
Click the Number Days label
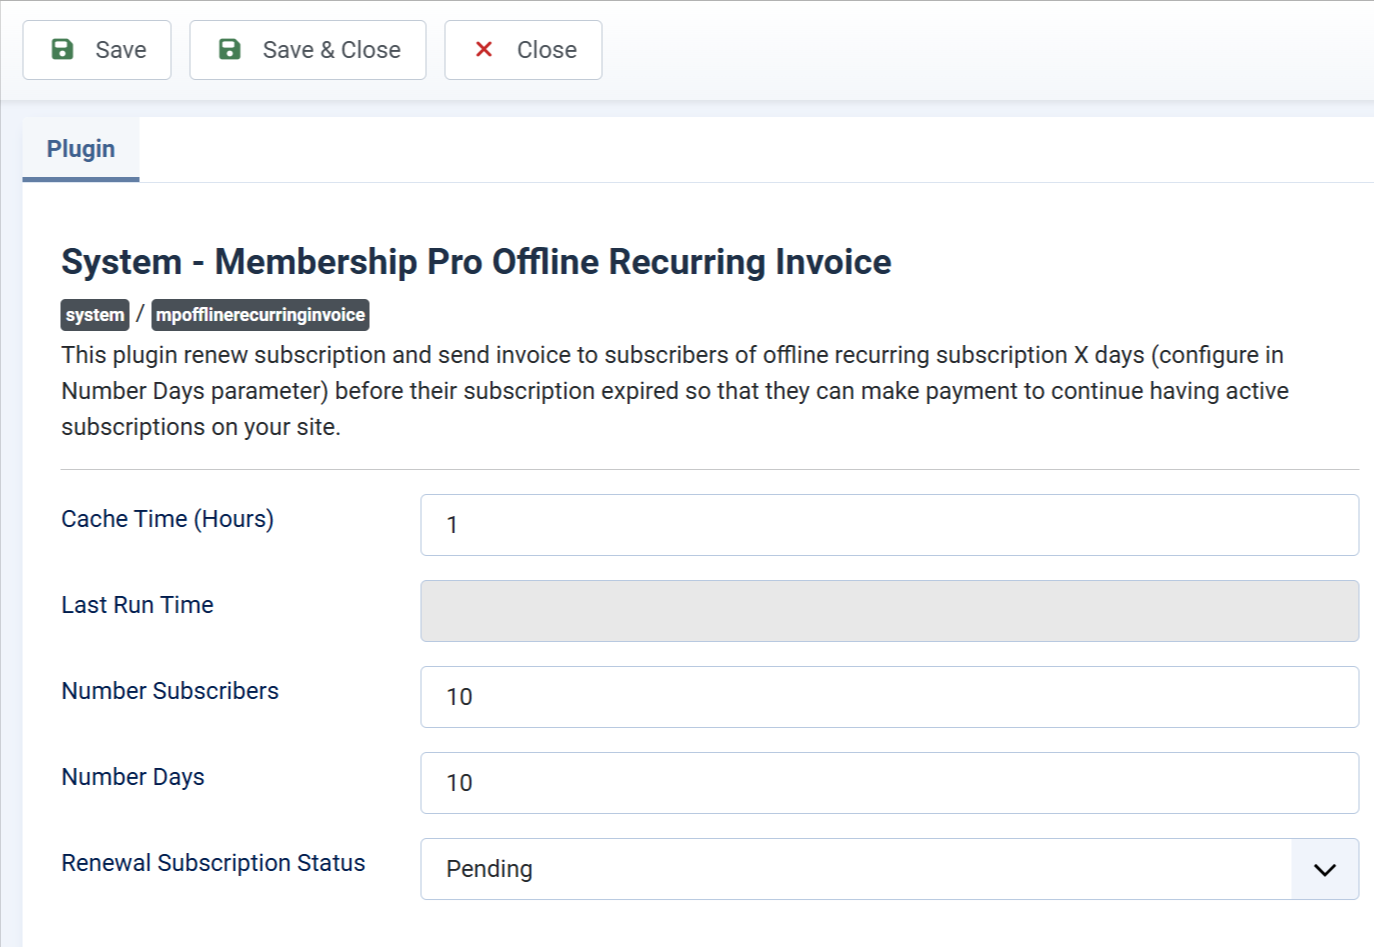click(x=133, y=777)
